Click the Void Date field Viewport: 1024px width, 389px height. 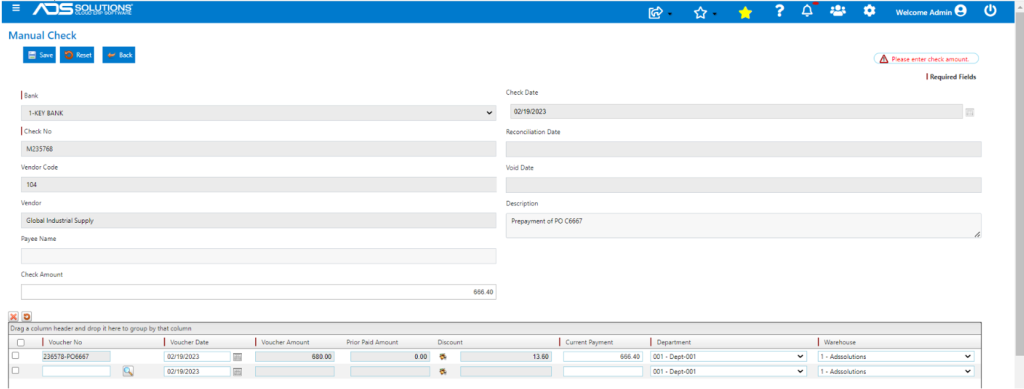[x=744, y=185]
